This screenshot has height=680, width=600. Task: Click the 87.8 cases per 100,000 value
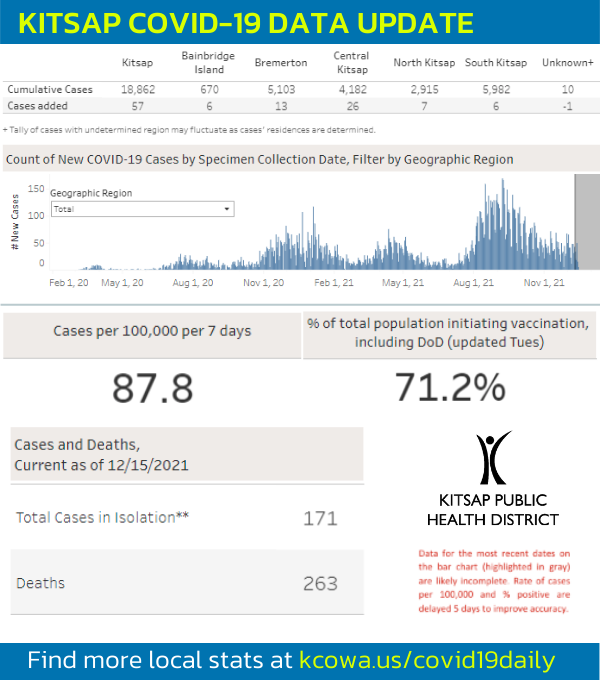(152, 388)
